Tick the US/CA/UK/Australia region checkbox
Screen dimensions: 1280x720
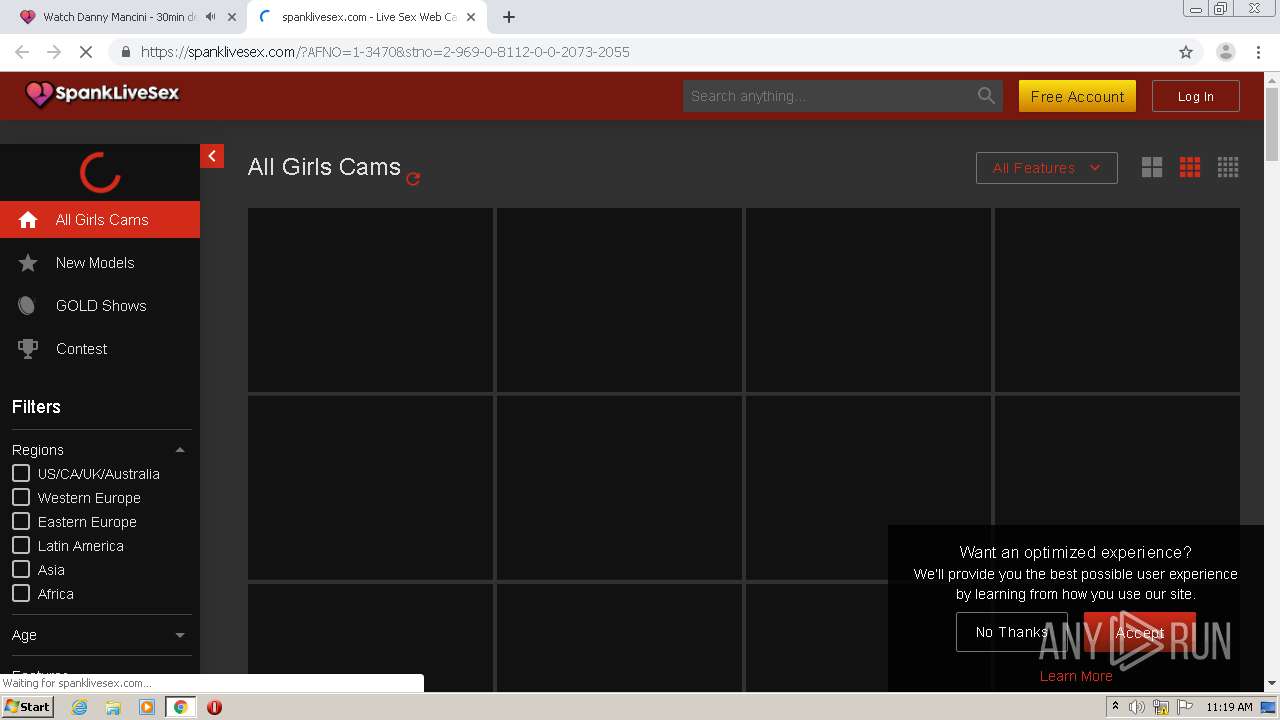pos(21,473)
